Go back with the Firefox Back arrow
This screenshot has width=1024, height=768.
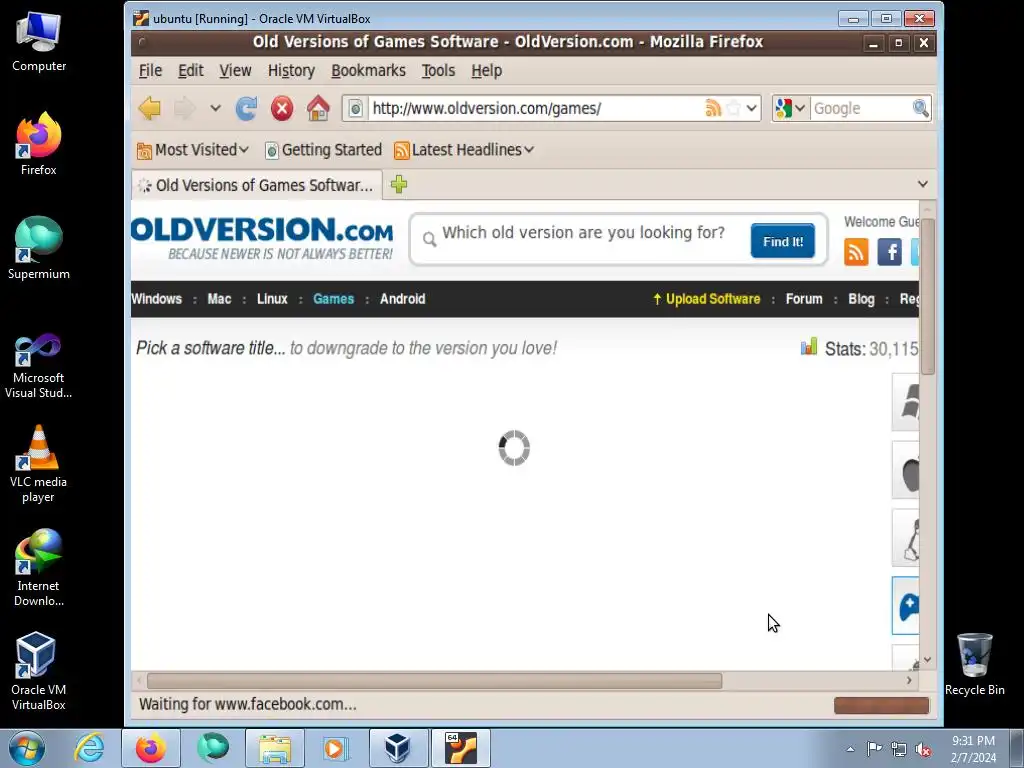(150, 108)
